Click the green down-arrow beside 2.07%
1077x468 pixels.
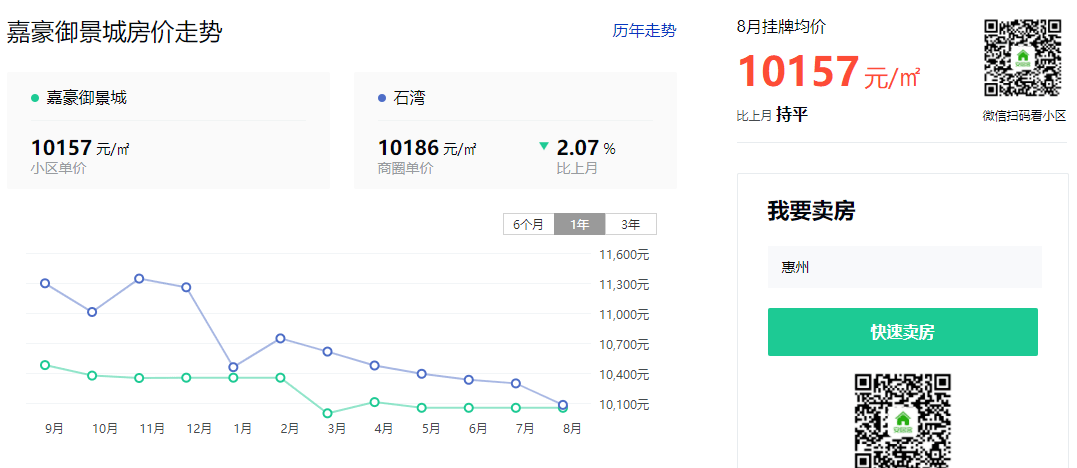pyautogui.click(x=544, y=146)
